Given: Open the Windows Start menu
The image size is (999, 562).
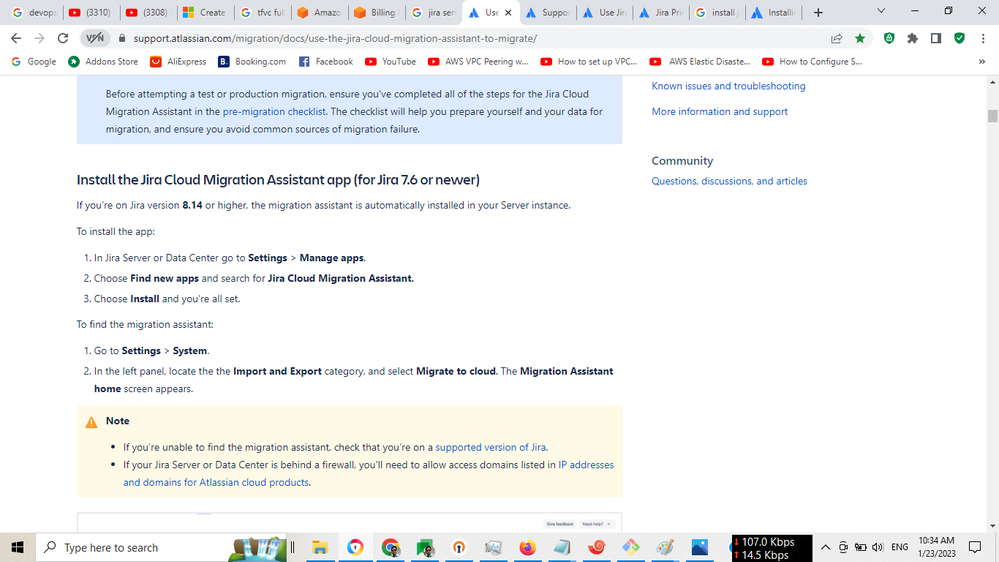Looking at the screenshot, I should coord(17,547).
